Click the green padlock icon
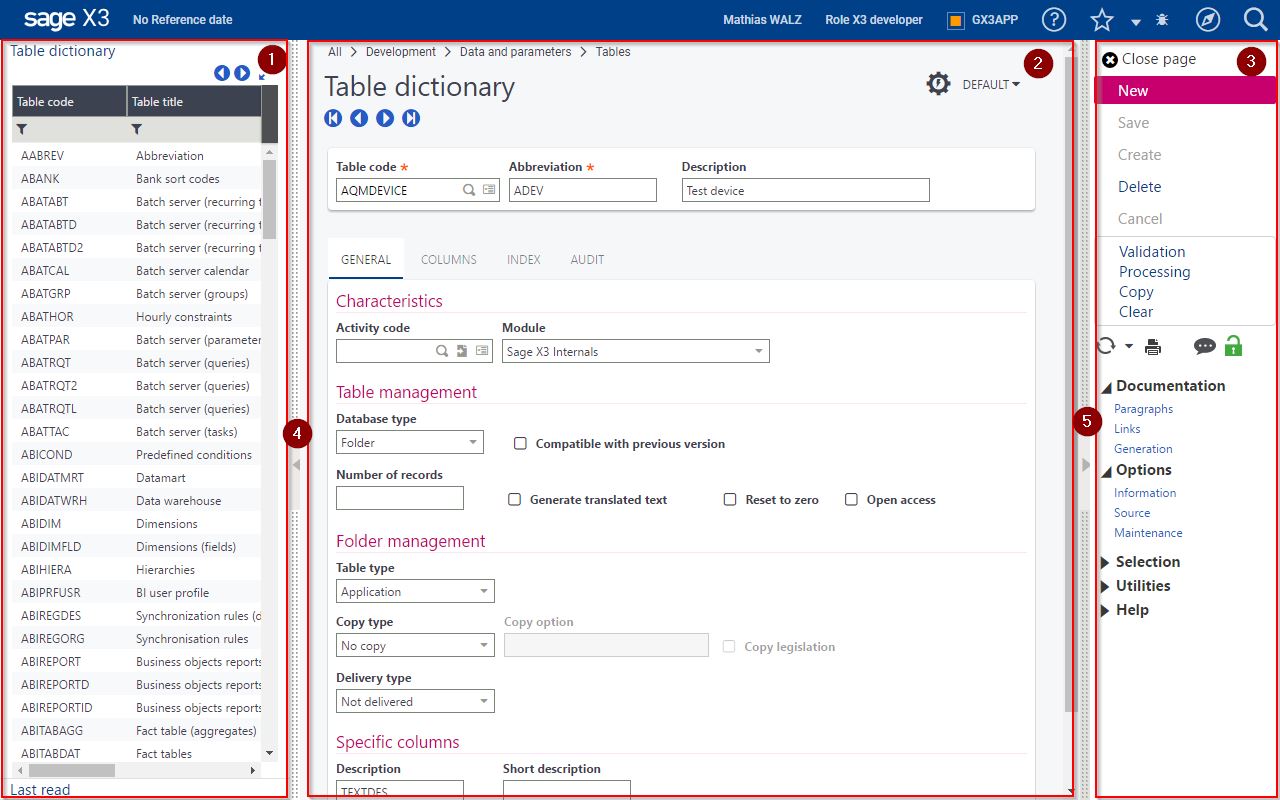The height and width of the screenshot is (800, 1280). click(1233, 346)
